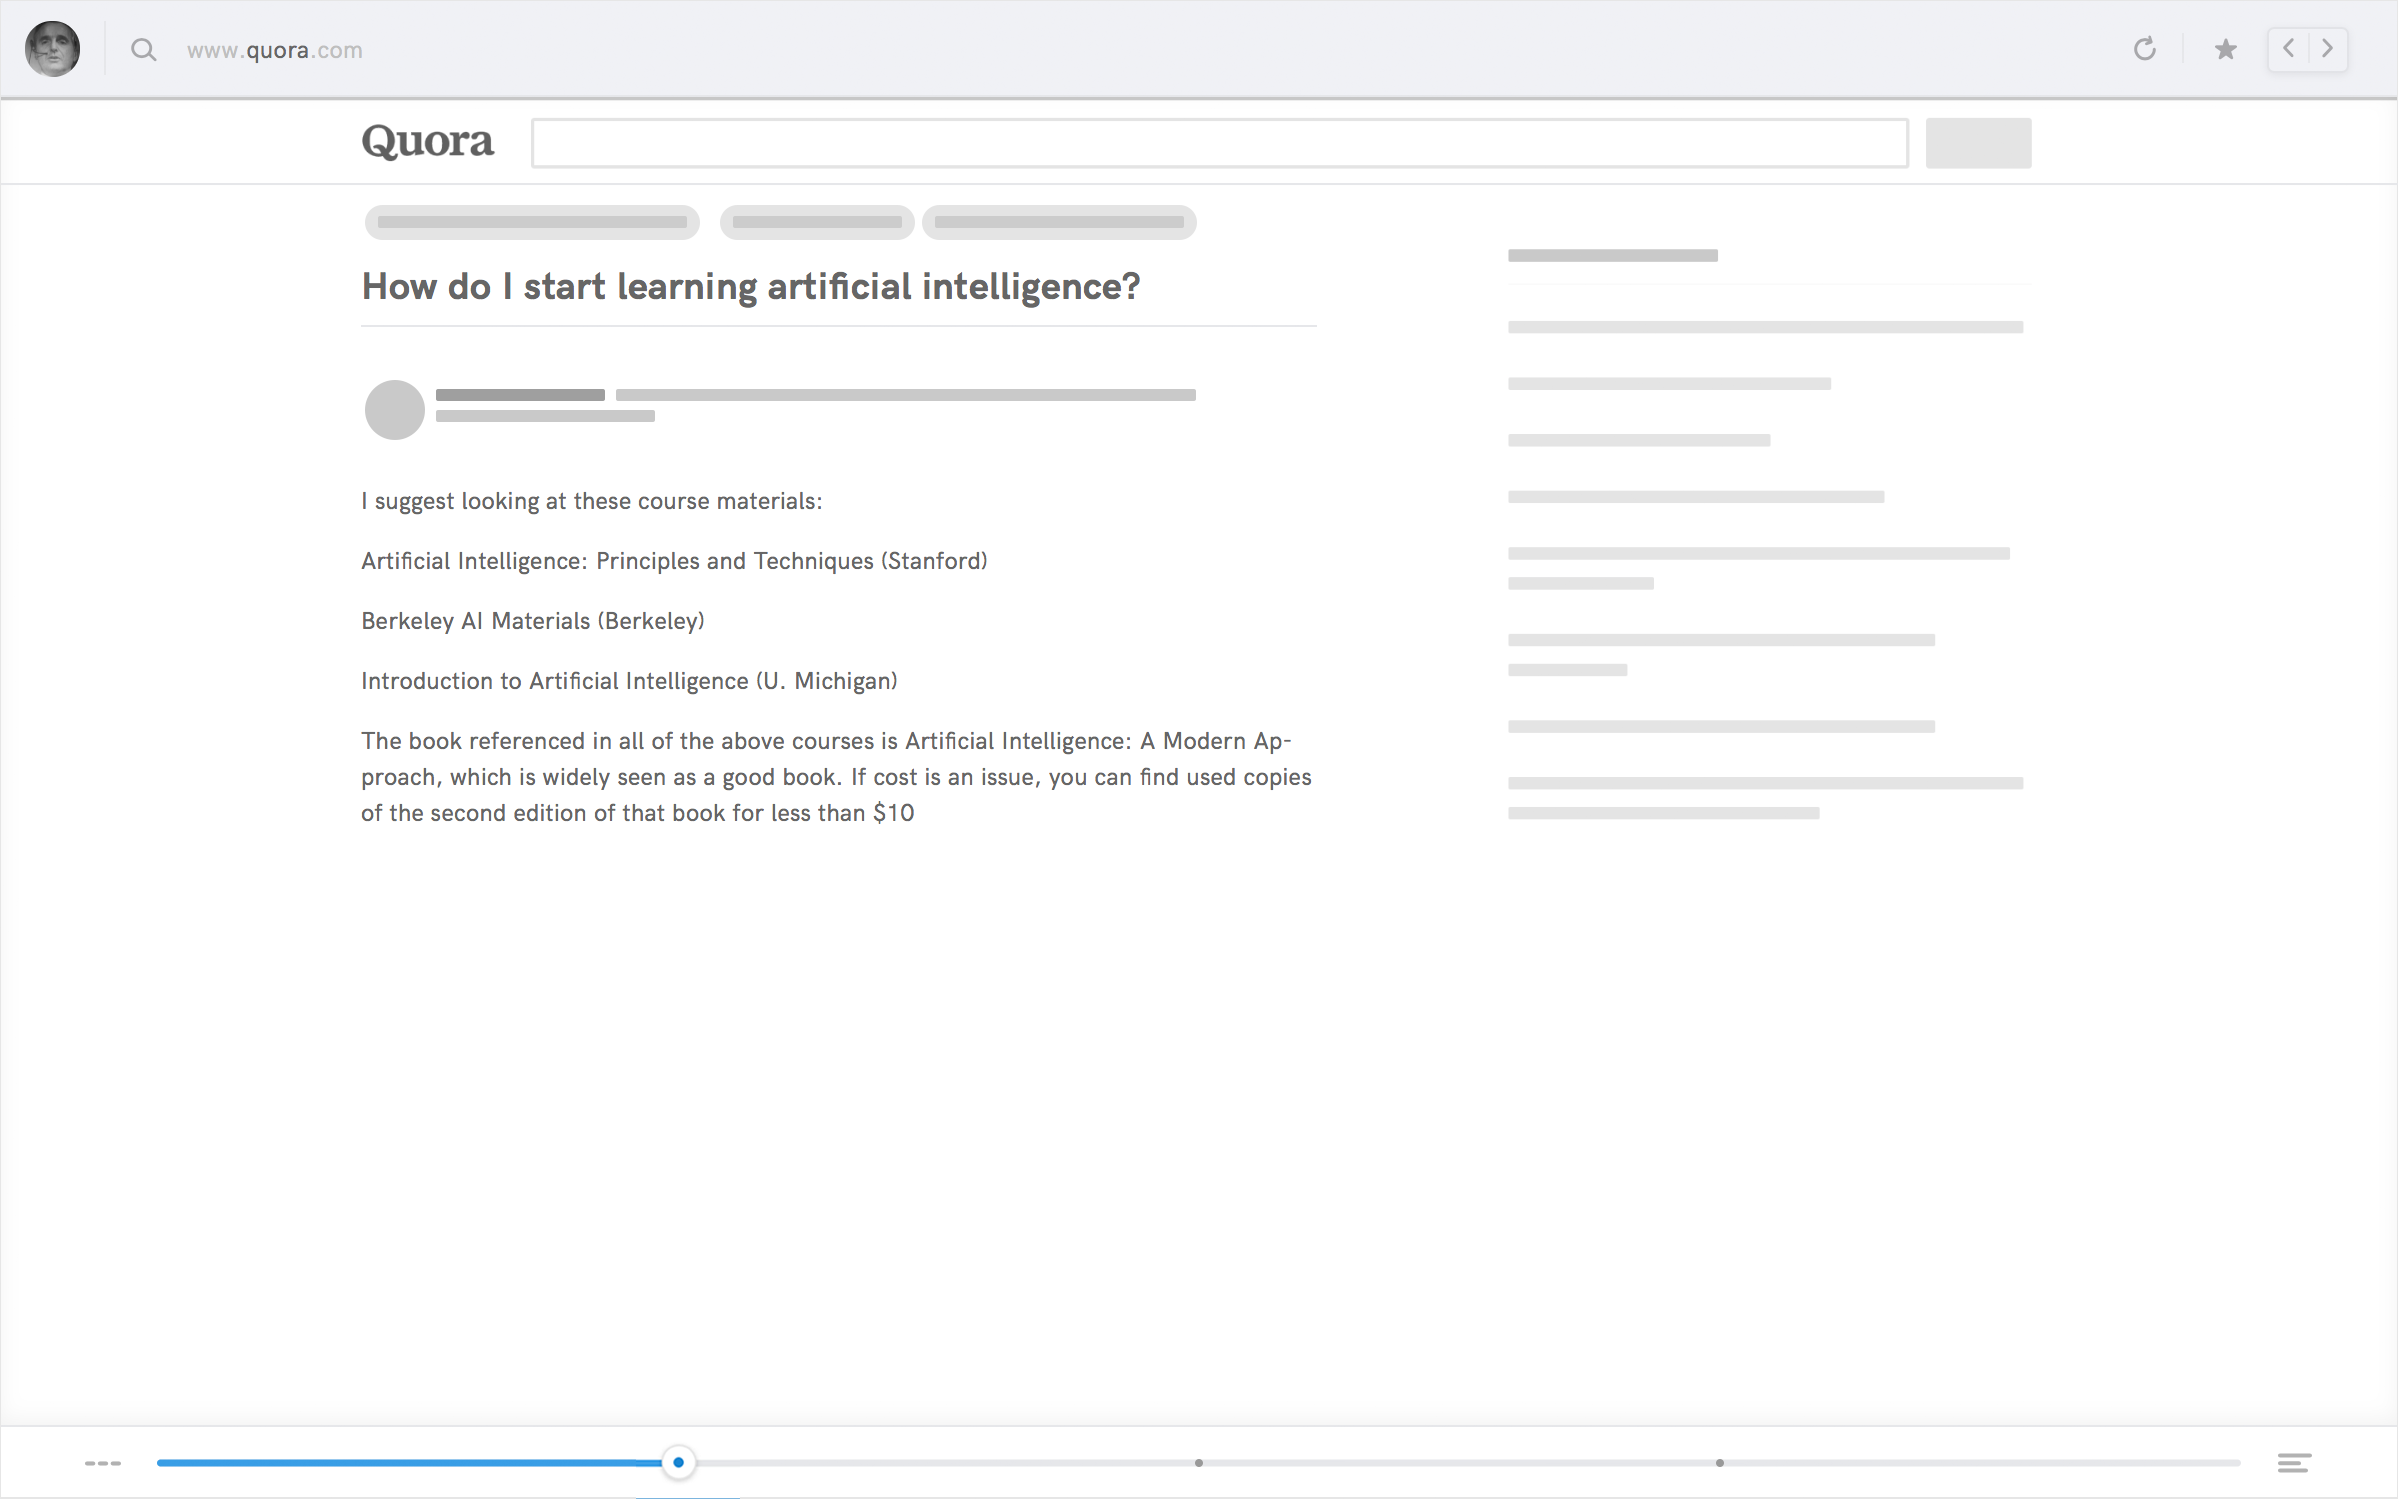Screen dimensions: 2398x1499
Task: Jump to the middle timeline dot marker
Action: [x=1199, y=1463]
